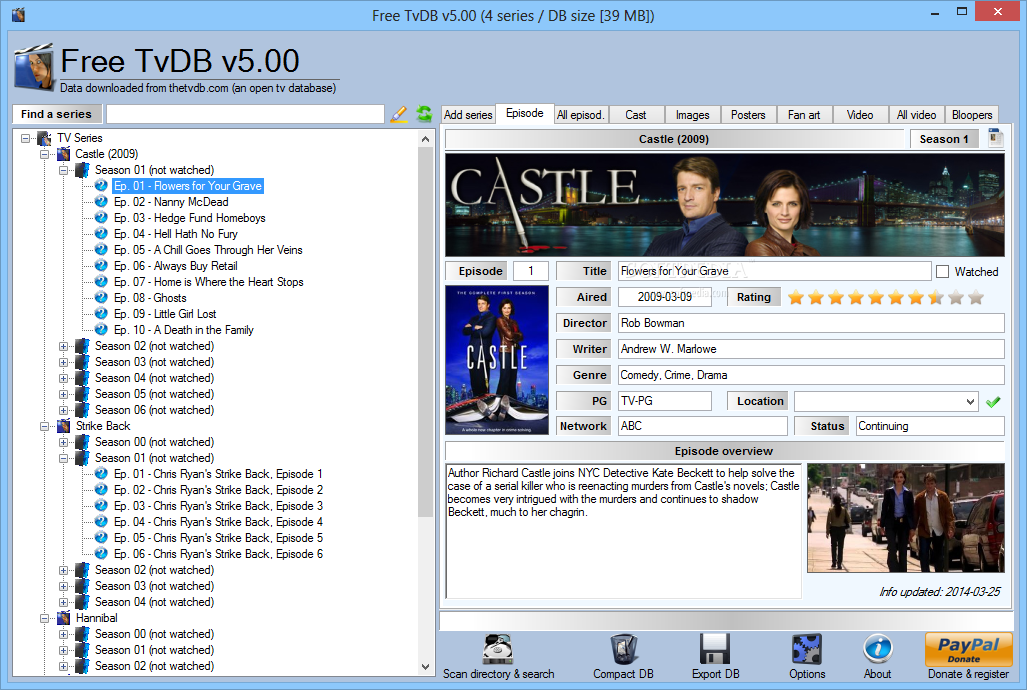Click the globe icon for Ep. 08 Ghosts
1027x690 pixels.
(101, 297)
